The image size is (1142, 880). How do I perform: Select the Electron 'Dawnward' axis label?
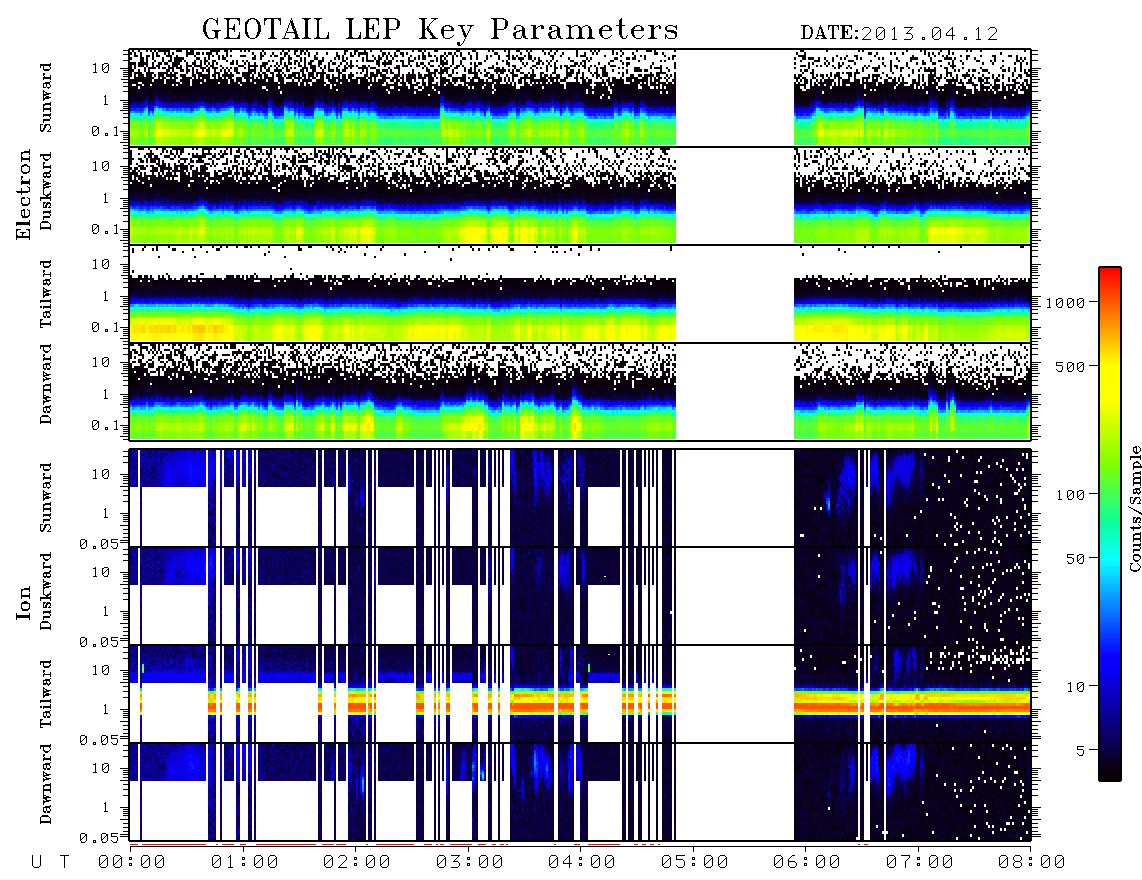click(46, 384)
